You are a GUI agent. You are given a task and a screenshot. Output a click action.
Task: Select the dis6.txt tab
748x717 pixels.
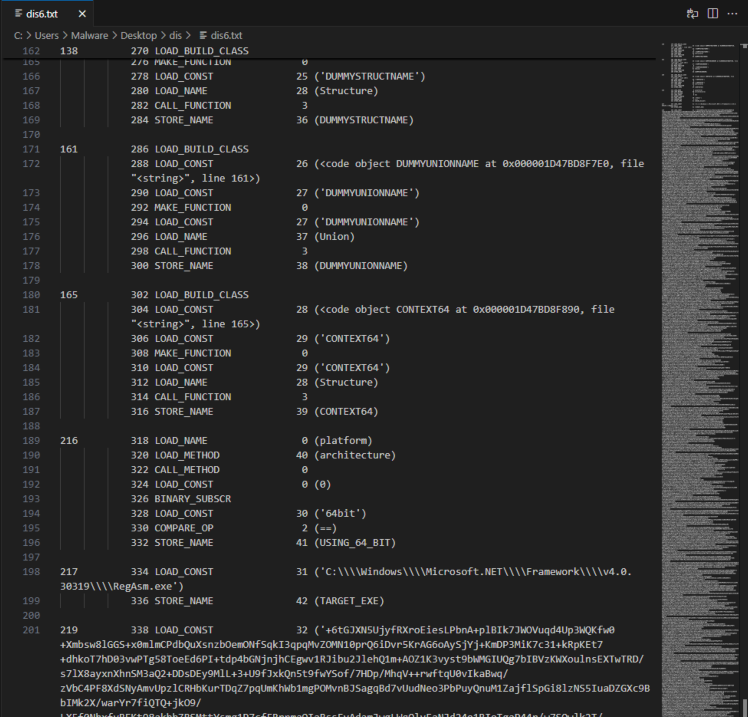46,13
